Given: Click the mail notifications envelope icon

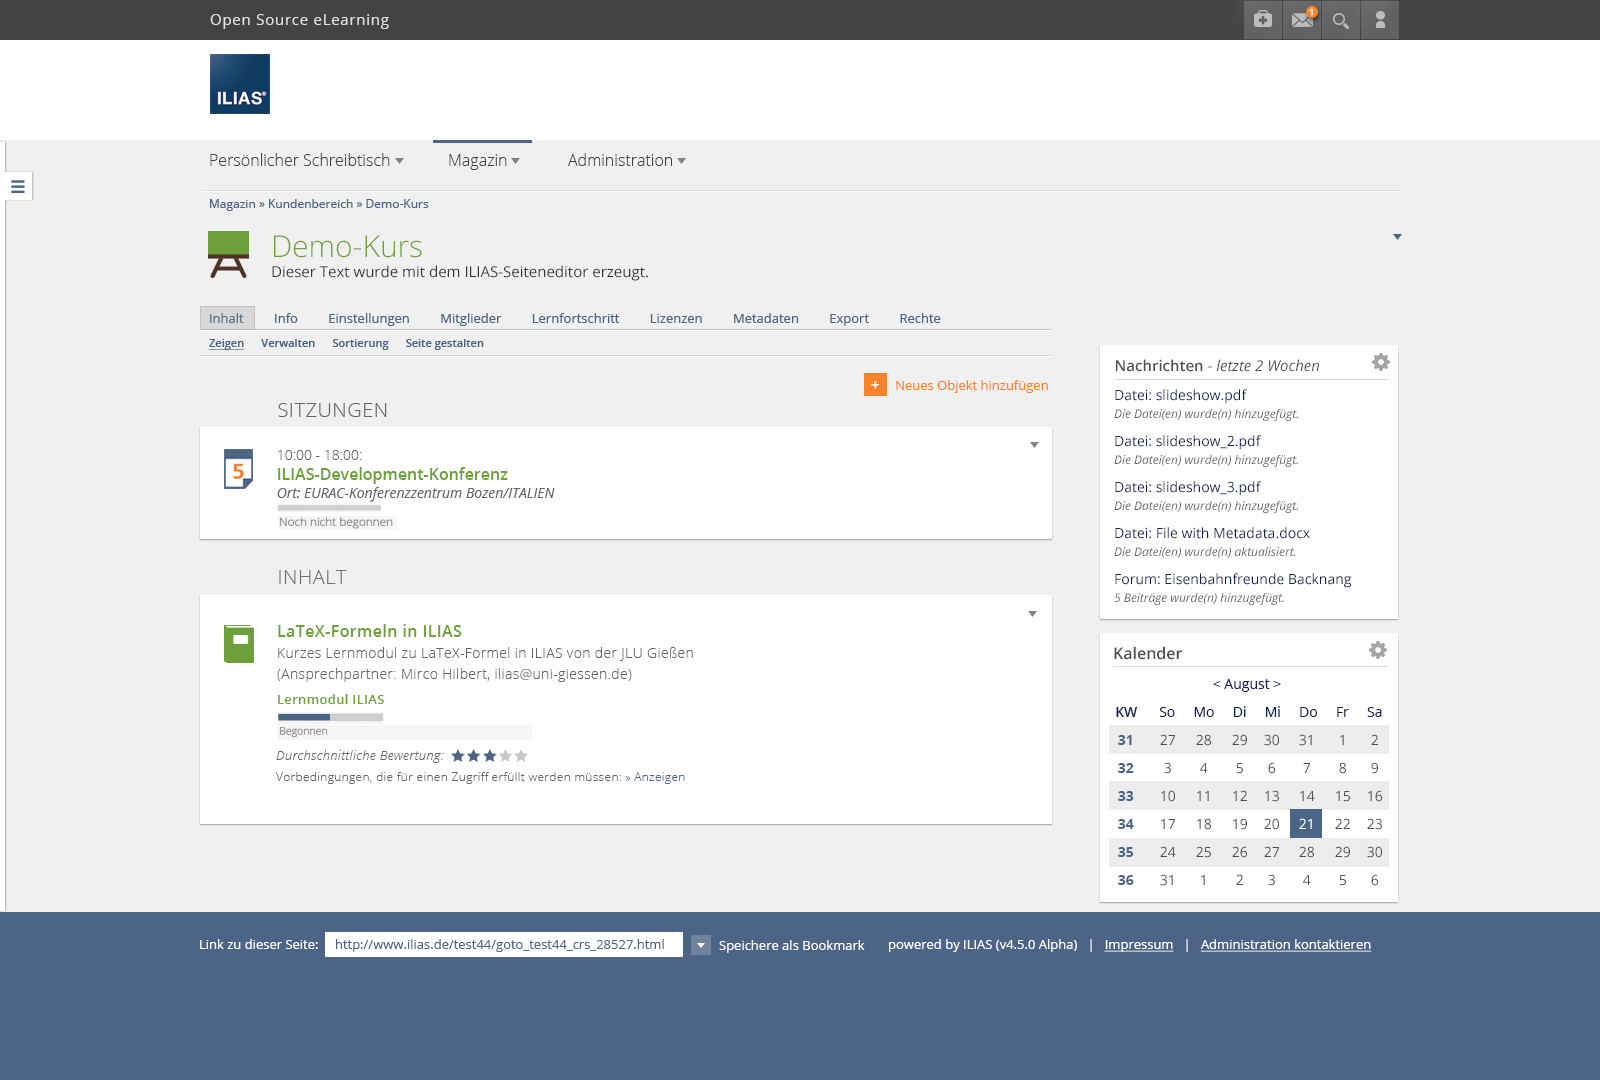Looking at the screenshot, I should (1301, 20).
